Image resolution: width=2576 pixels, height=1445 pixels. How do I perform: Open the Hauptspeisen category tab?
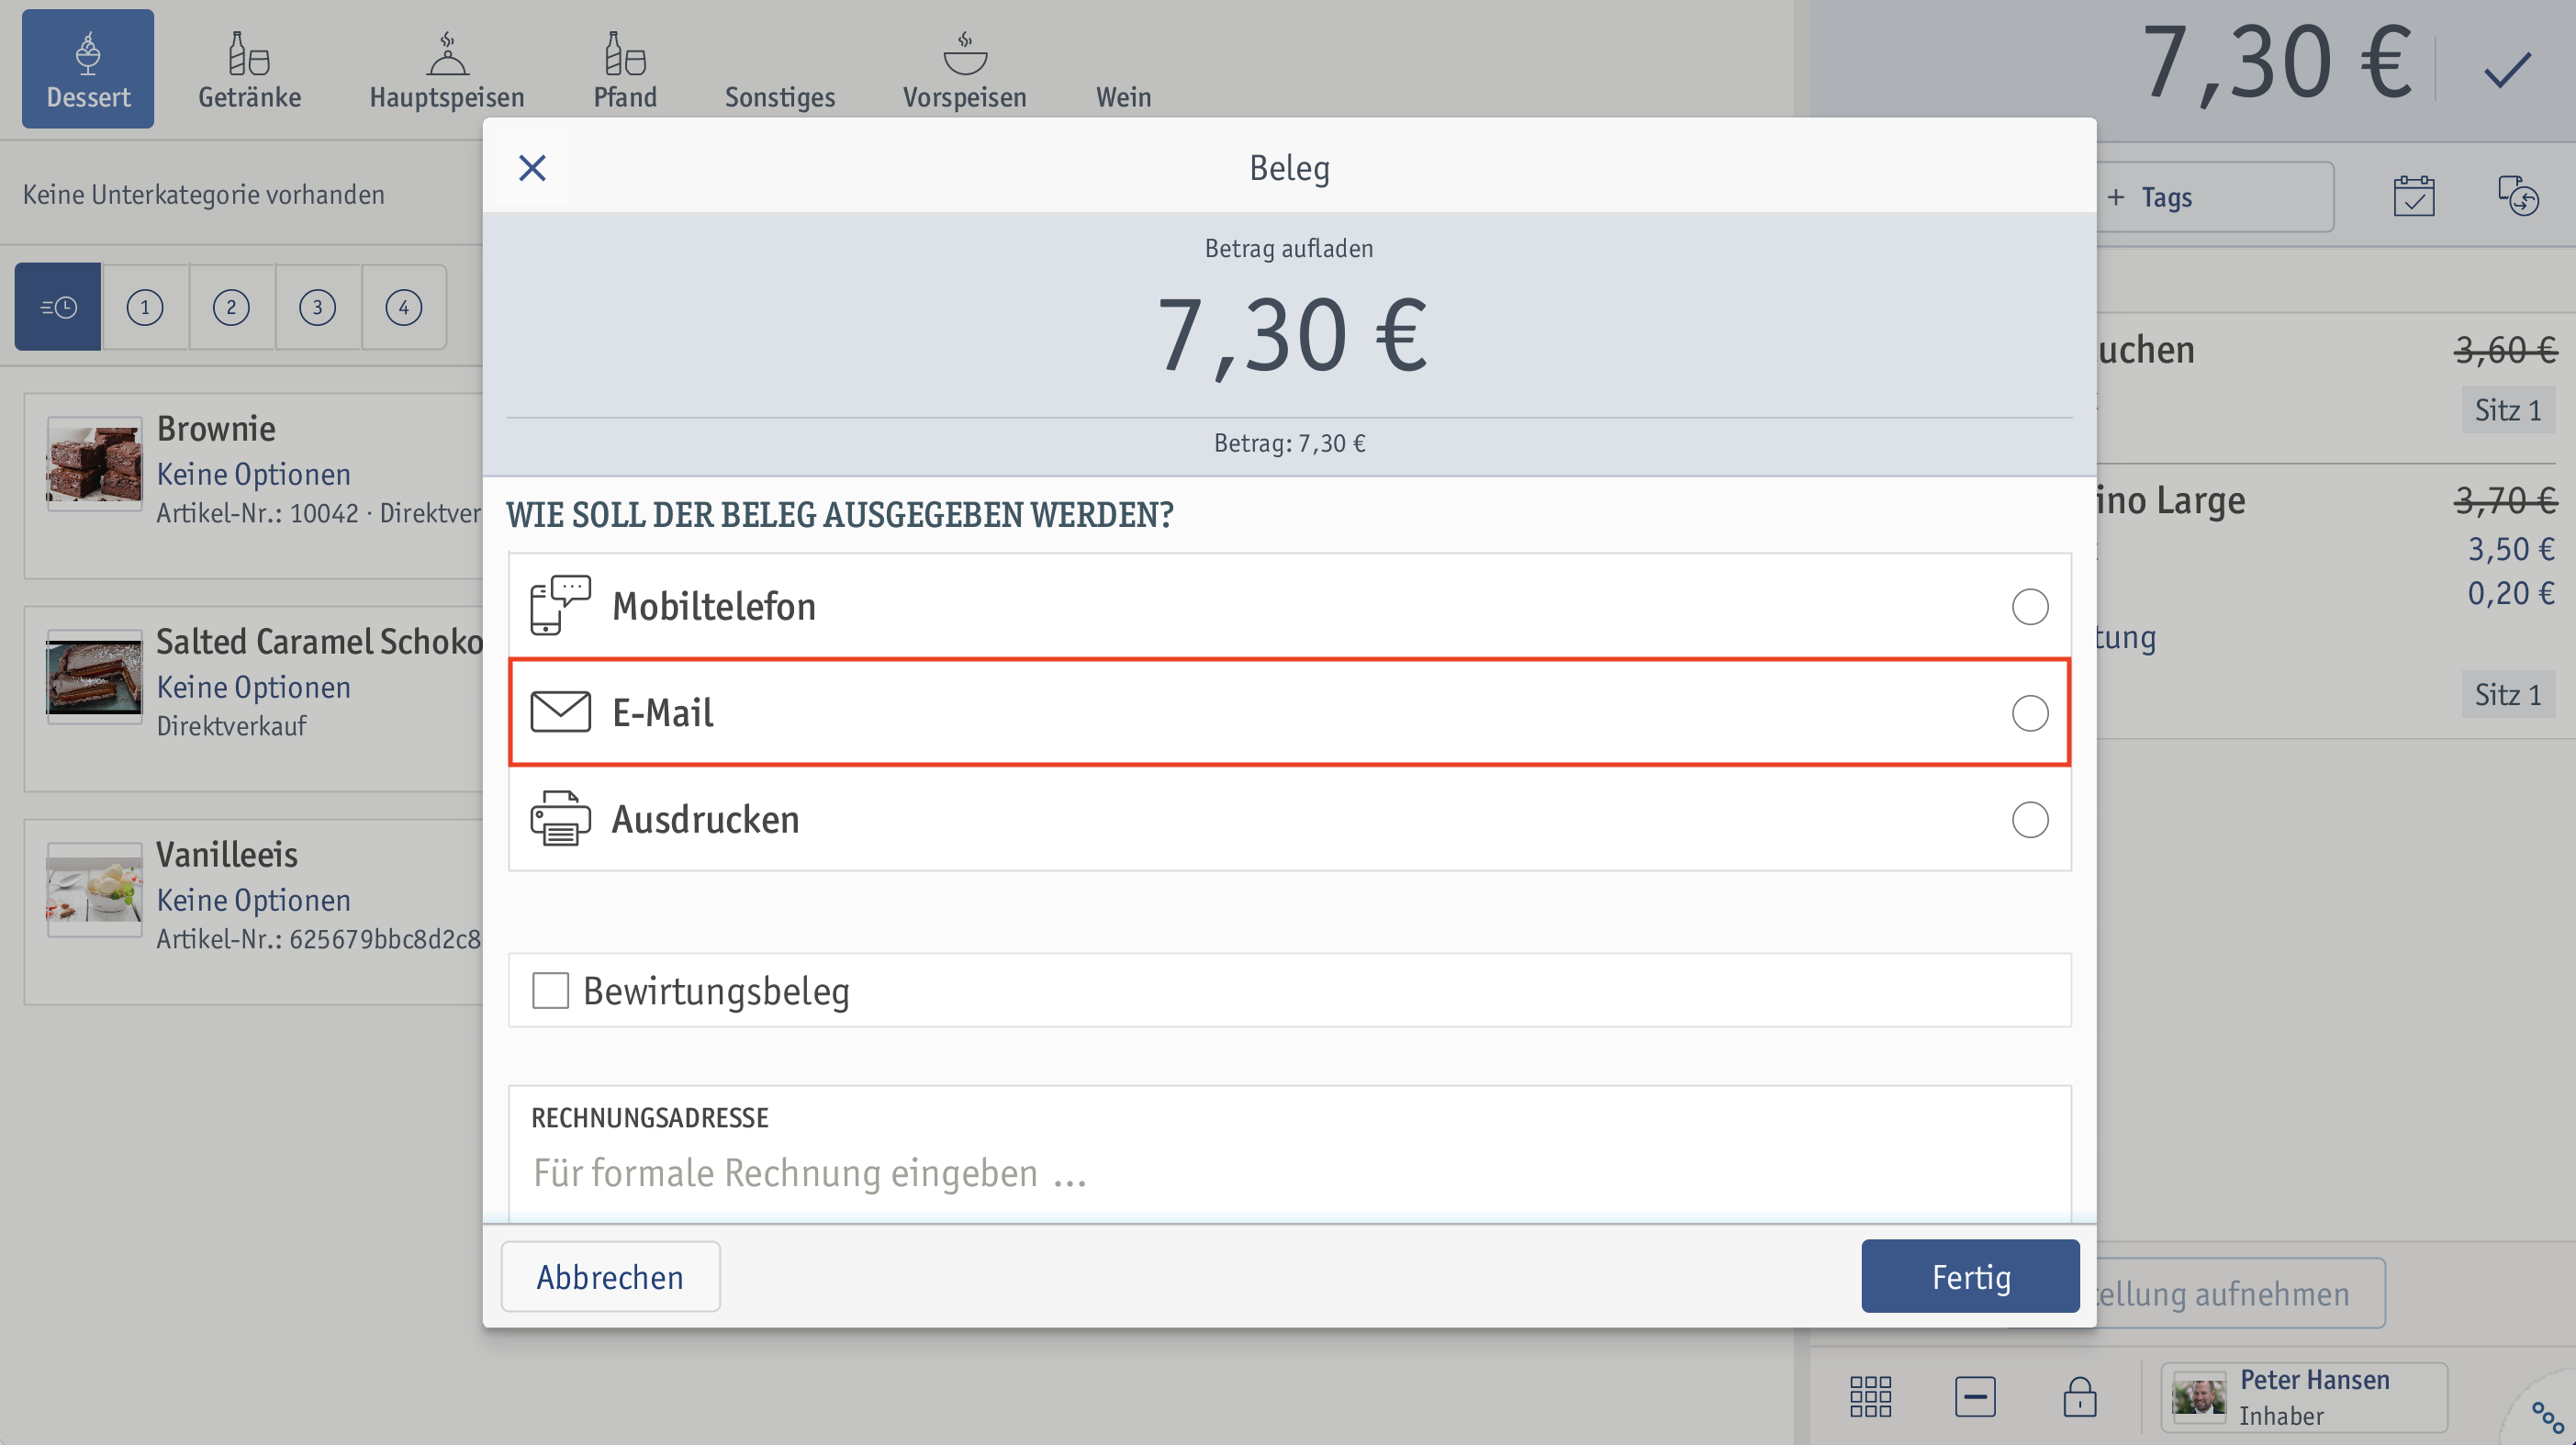447,69
